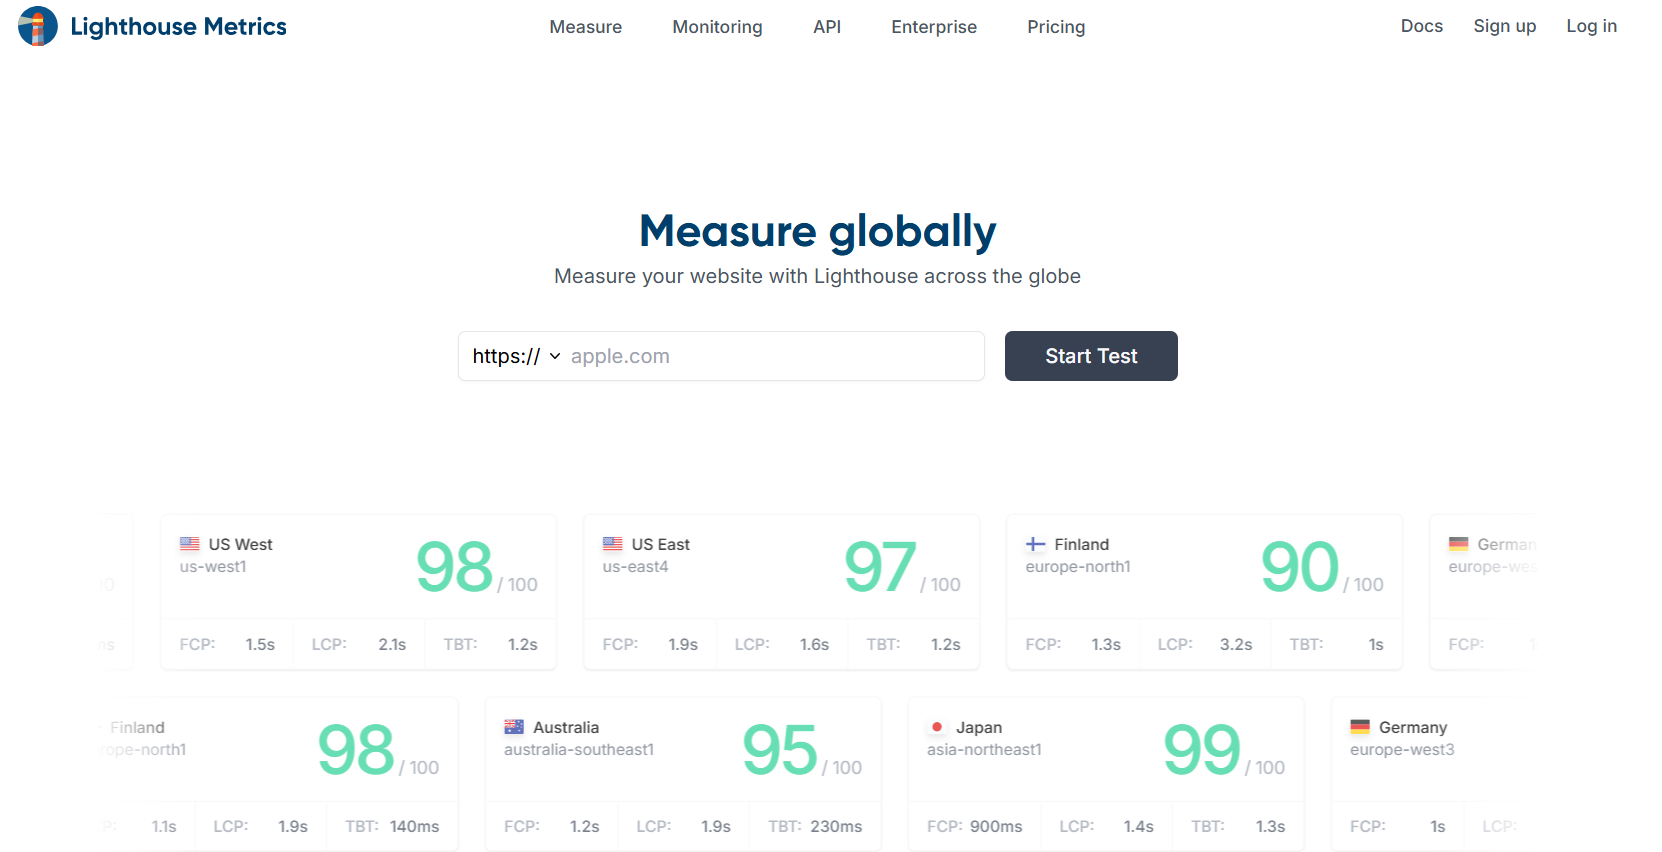Click the Germany flag on europe-west3 card
This screenshot has width=1662, height=852.
(x=1360, y=727)
